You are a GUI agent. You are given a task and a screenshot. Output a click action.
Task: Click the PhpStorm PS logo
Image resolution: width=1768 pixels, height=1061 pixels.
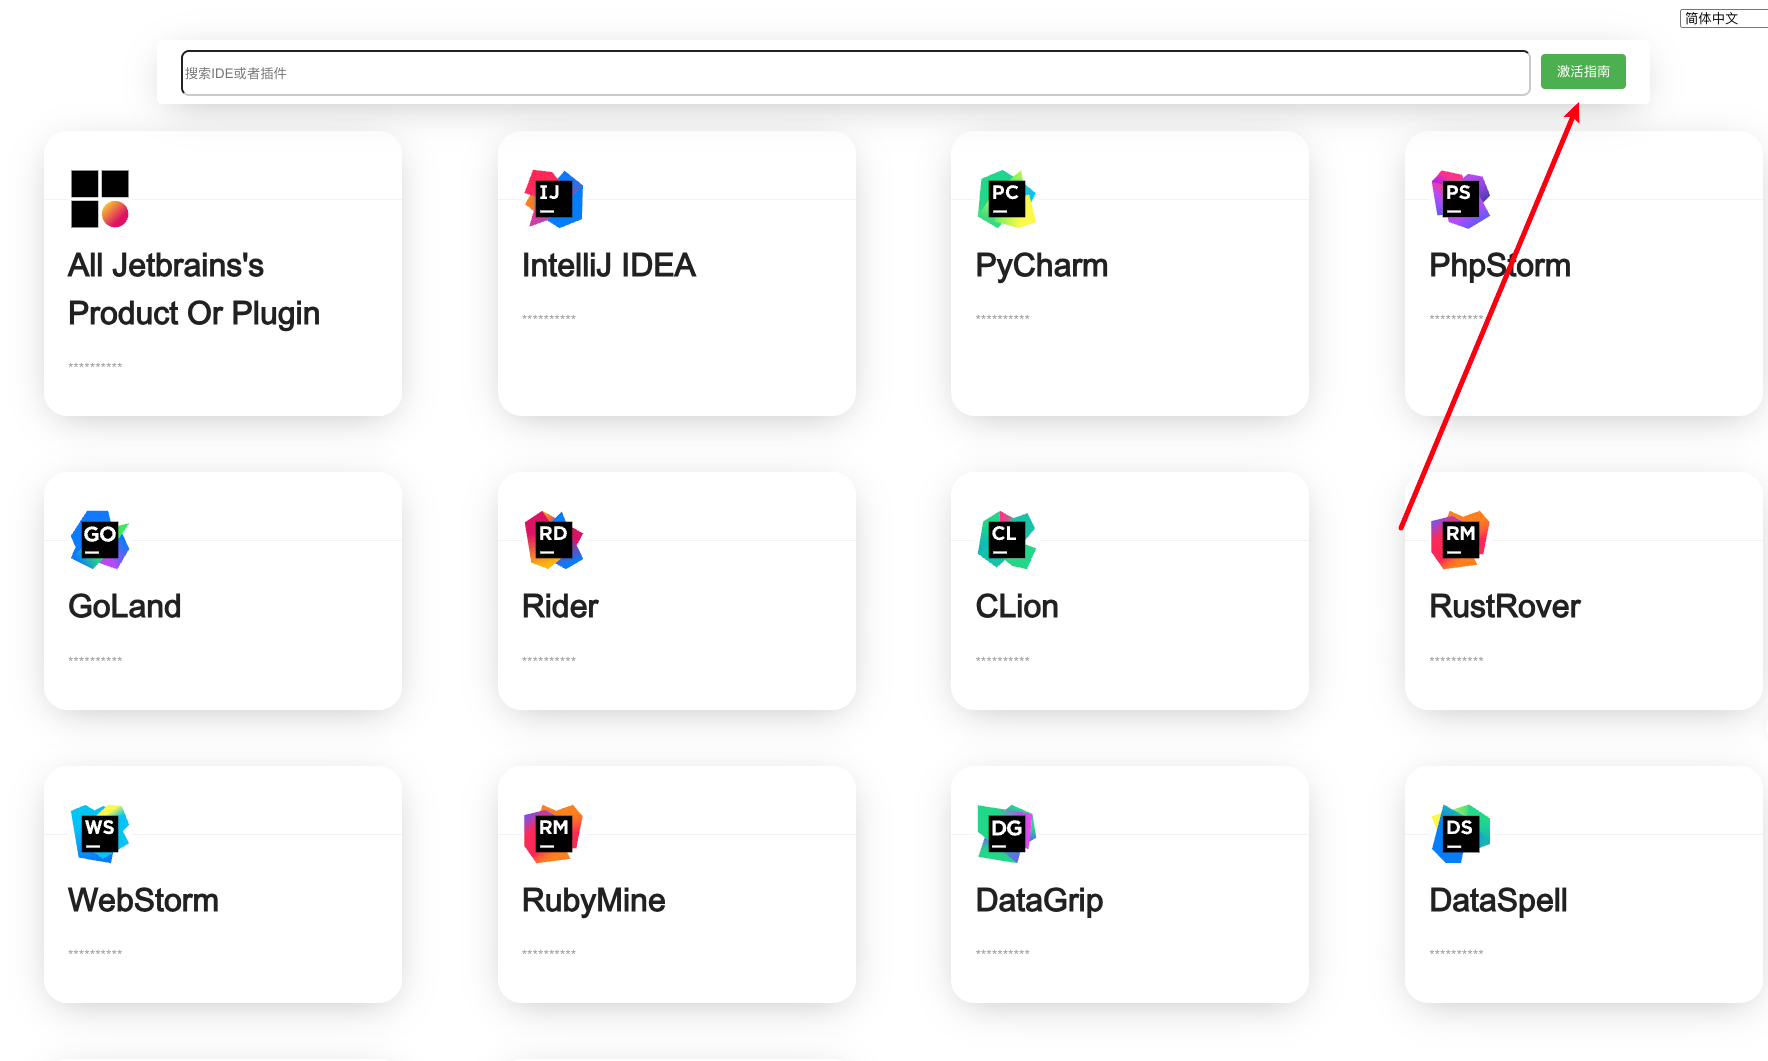(1461, 199)
